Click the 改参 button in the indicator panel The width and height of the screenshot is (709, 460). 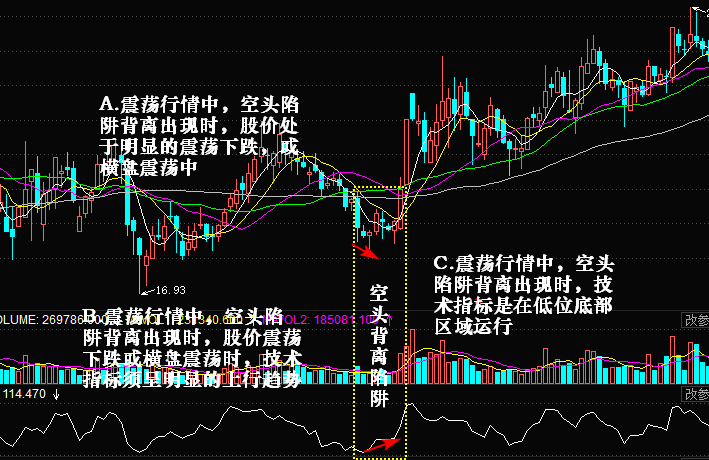tap(694, 396)
